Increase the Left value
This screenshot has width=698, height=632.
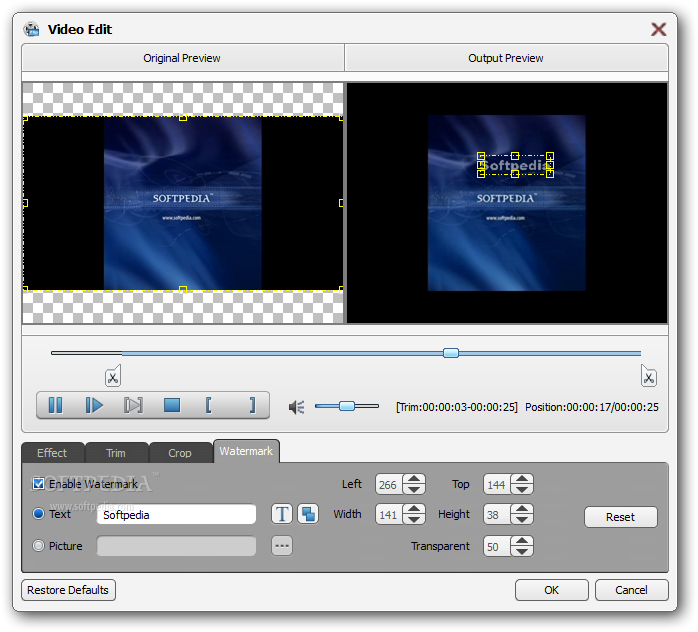(x=414, y=479)
